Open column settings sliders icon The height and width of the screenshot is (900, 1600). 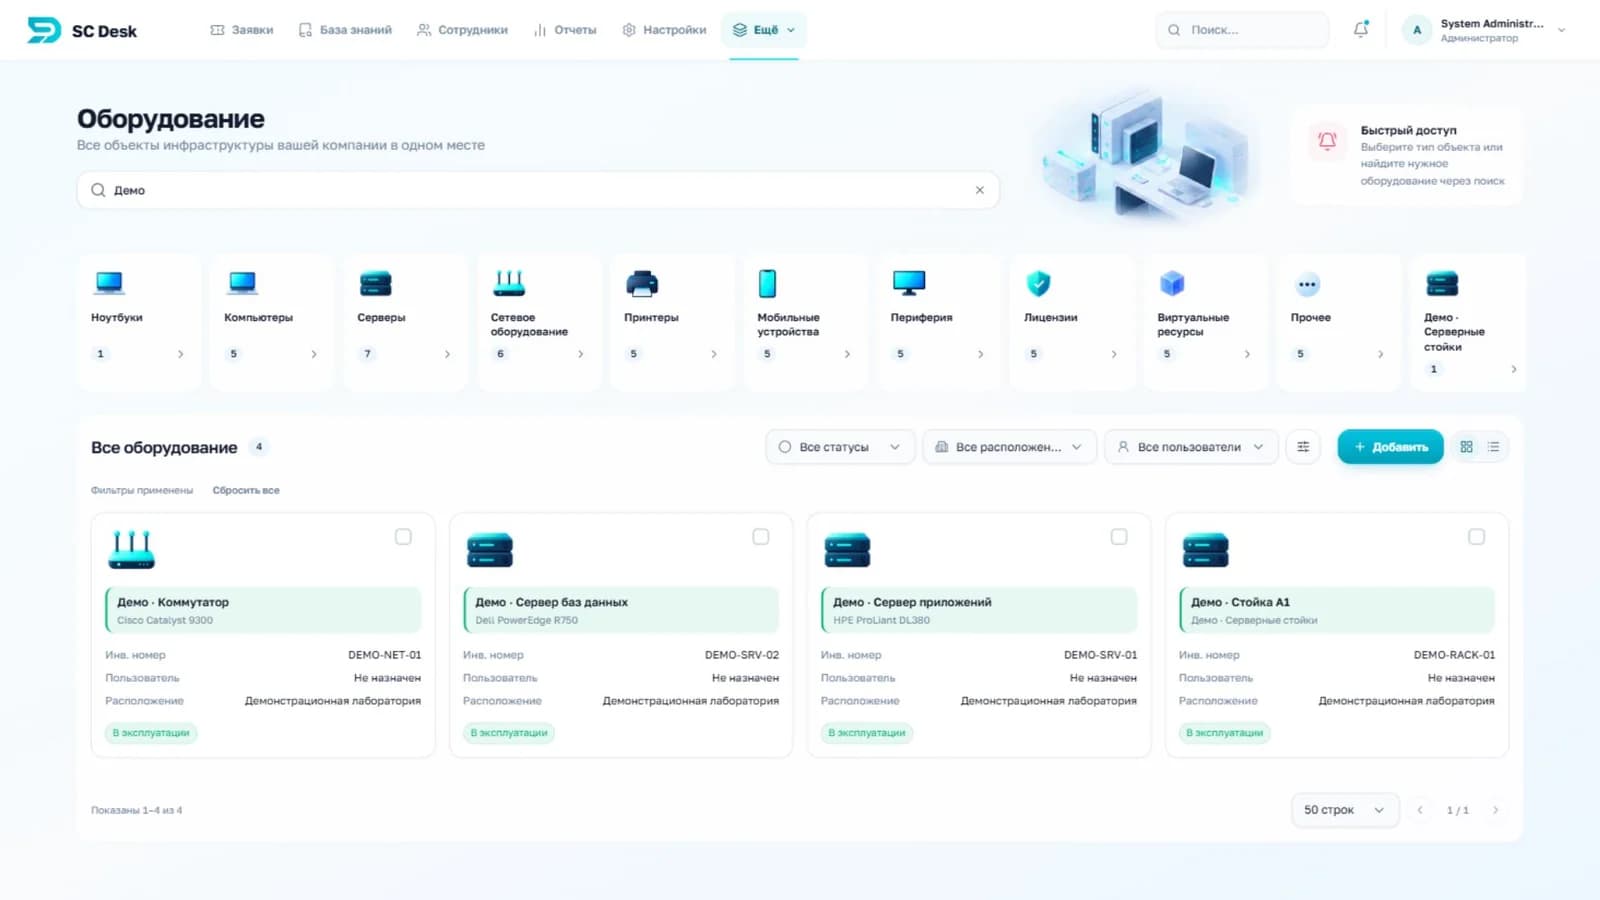1303,447
